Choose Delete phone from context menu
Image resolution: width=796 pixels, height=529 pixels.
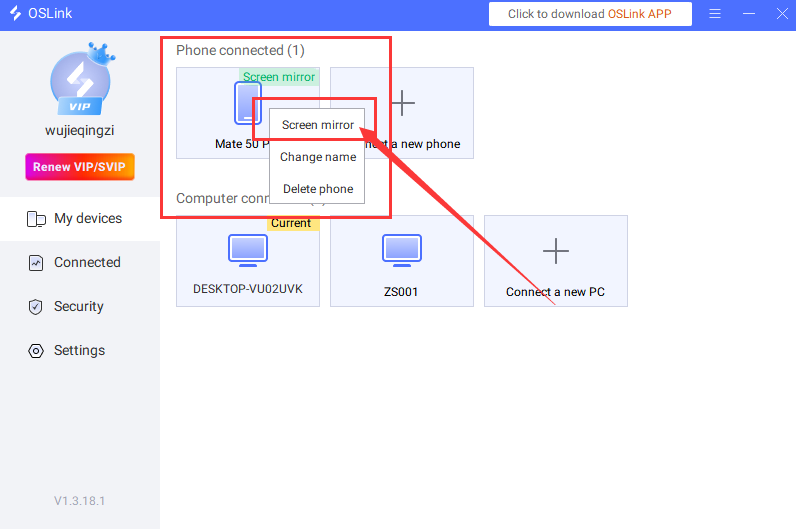[318, 189]
